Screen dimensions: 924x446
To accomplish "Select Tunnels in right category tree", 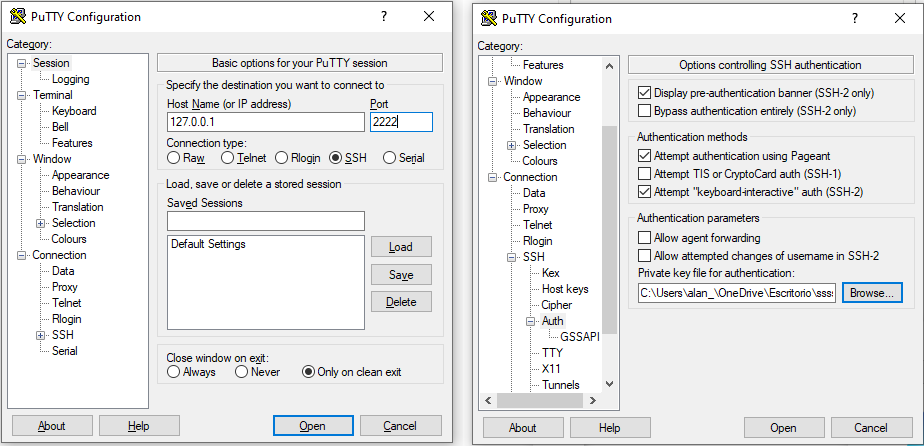I will click(x=561, y=385).
